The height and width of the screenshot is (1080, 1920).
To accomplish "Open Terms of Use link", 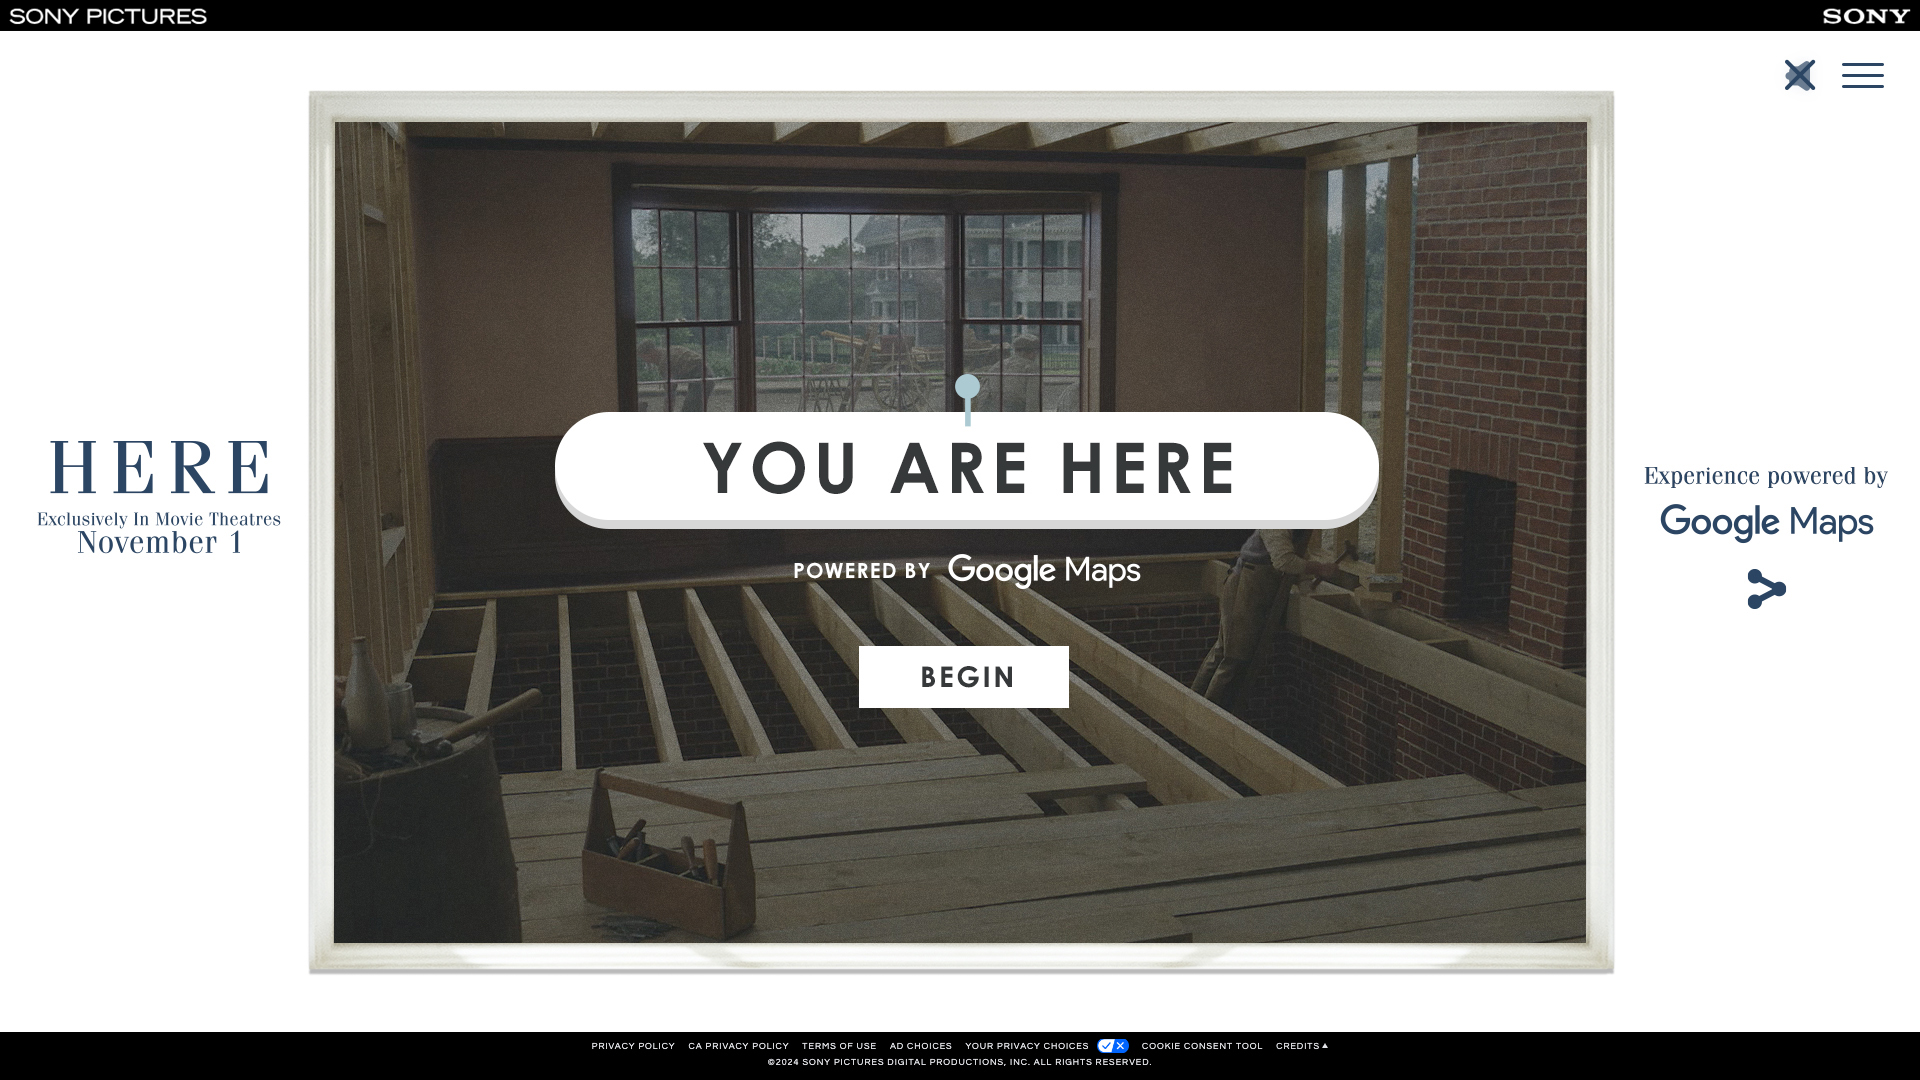I will (x=839, y=1046).
